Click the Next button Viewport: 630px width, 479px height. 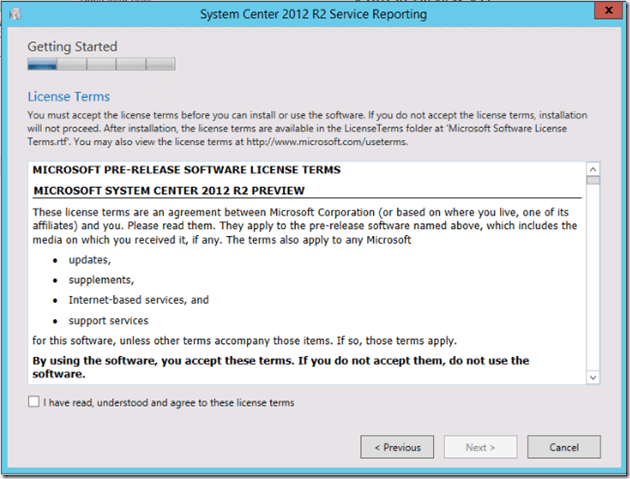point(480,447)
